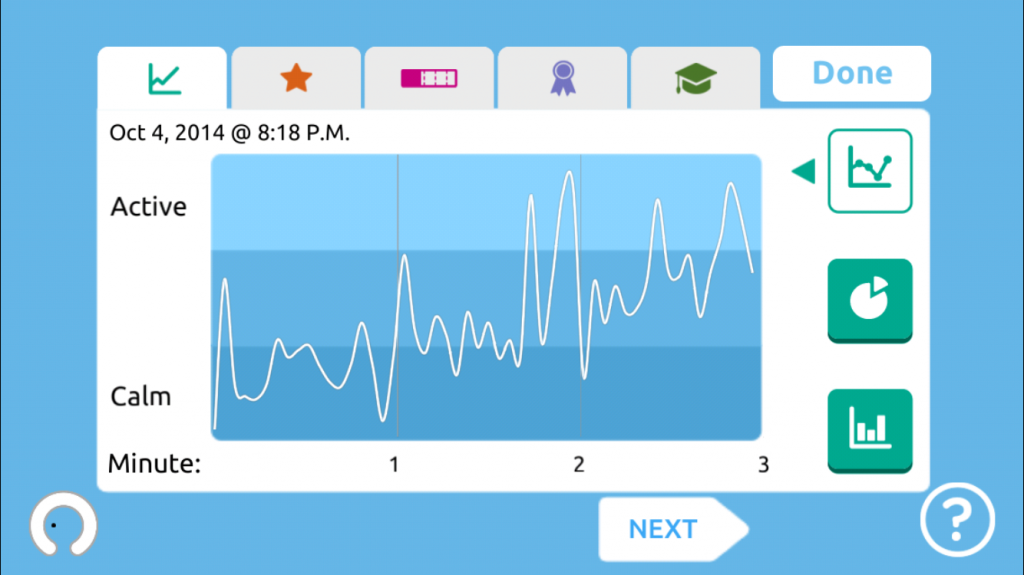This screenshot has height=575, width=1024.
Task: Click the Calm label on the chart axis
Action: pos(140,396)
